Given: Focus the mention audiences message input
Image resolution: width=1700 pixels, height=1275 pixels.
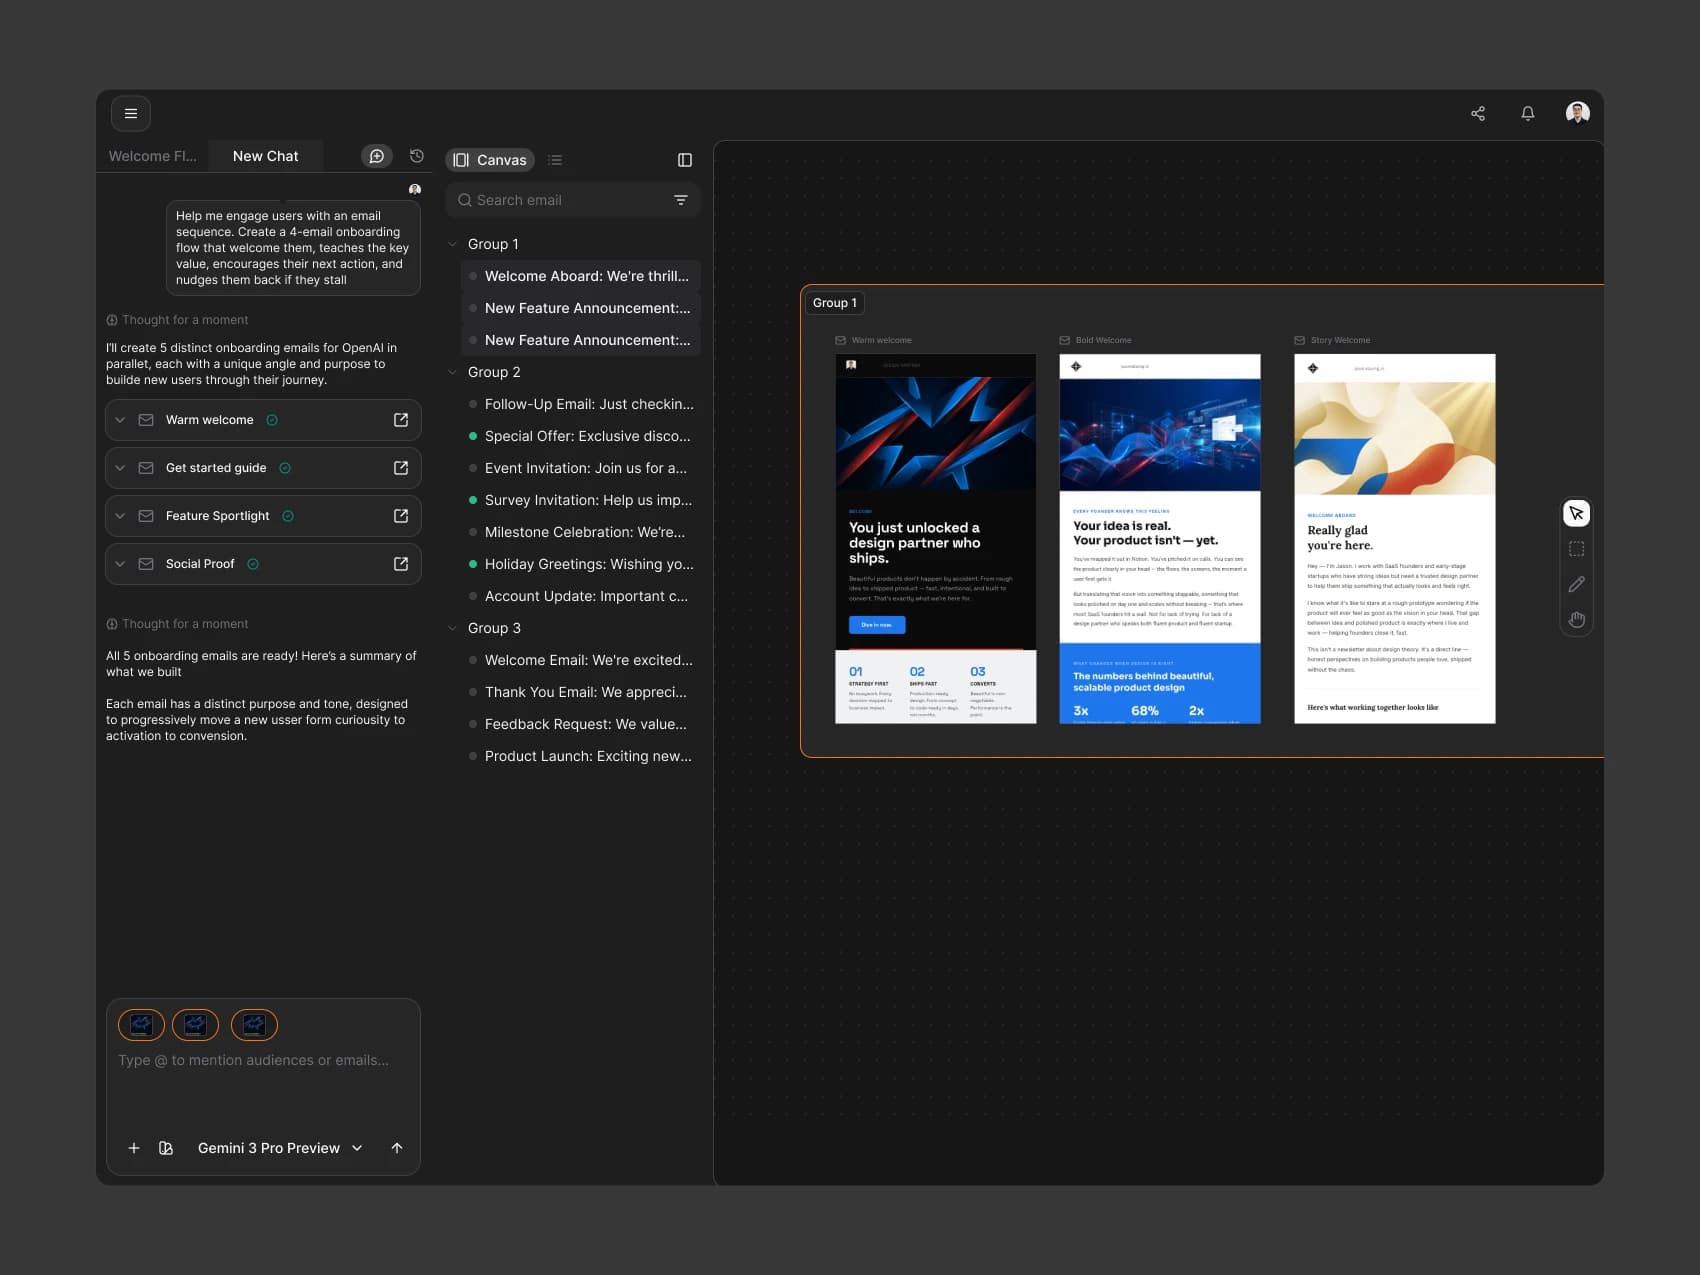Looking at the screenshot, I should tap(263, 1060).
